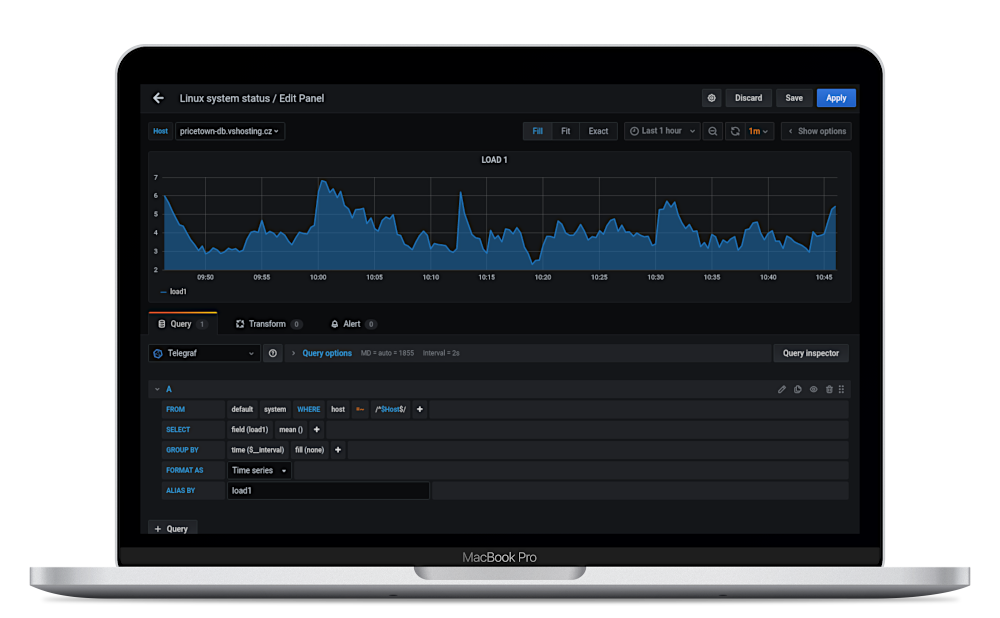Image resolution: width=1000 pixels, height=618 pixels.
Task: Click the /^$Host$/ tag value segment
Action: click(390, 409)
